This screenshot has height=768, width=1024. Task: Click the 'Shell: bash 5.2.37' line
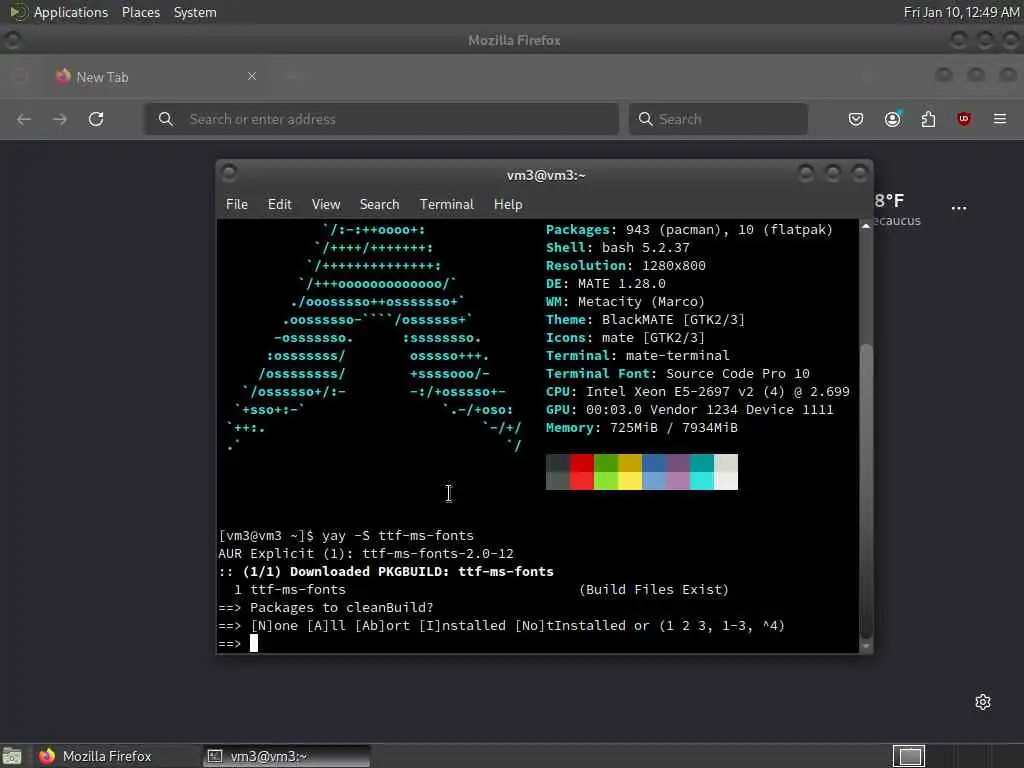[618, 248]
